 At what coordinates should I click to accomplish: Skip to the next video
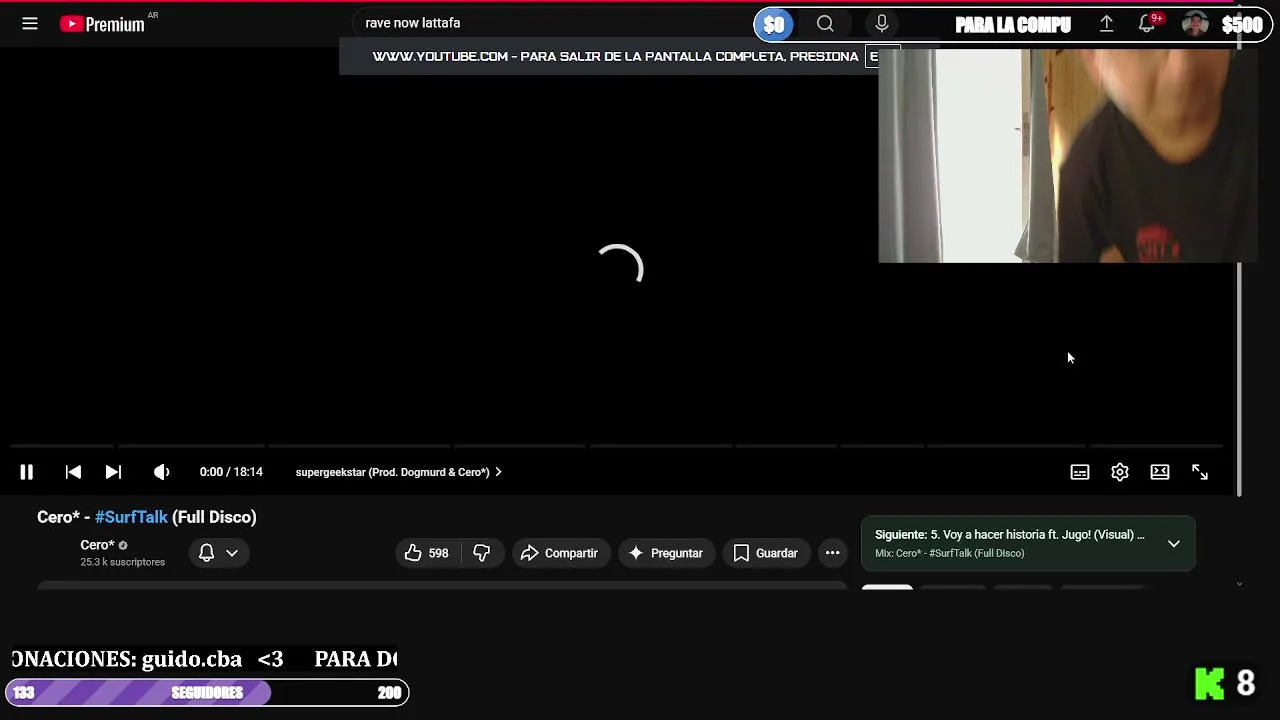point(113,472)
